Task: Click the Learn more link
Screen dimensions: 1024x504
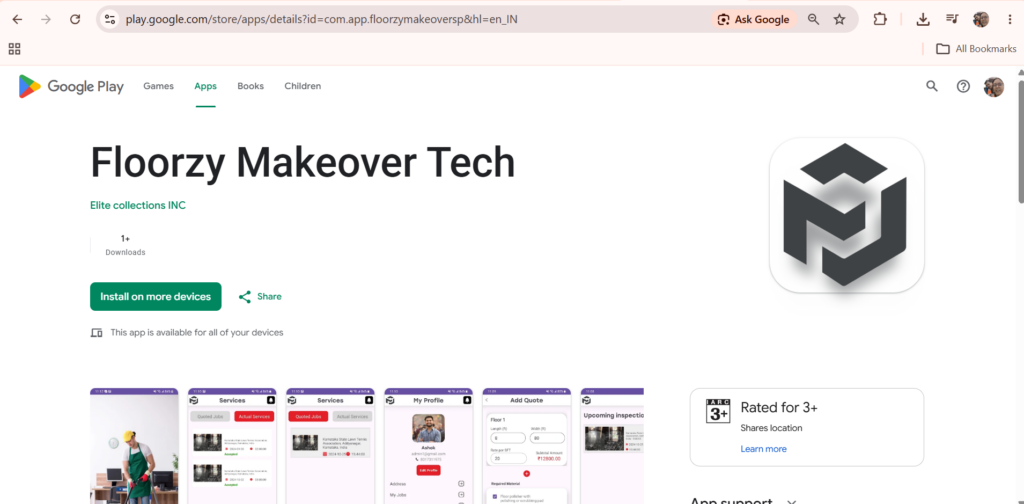Action: (763, 449)
